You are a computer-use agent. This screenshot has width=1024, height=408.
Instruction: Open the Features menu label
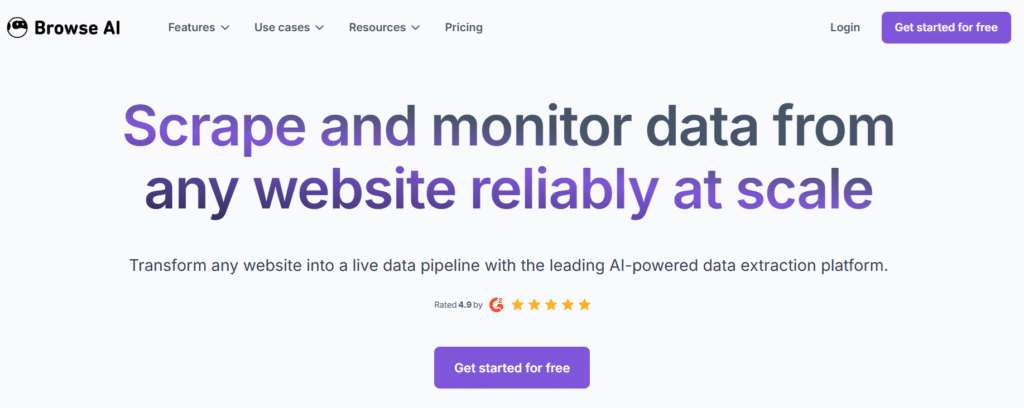point(191,28)
